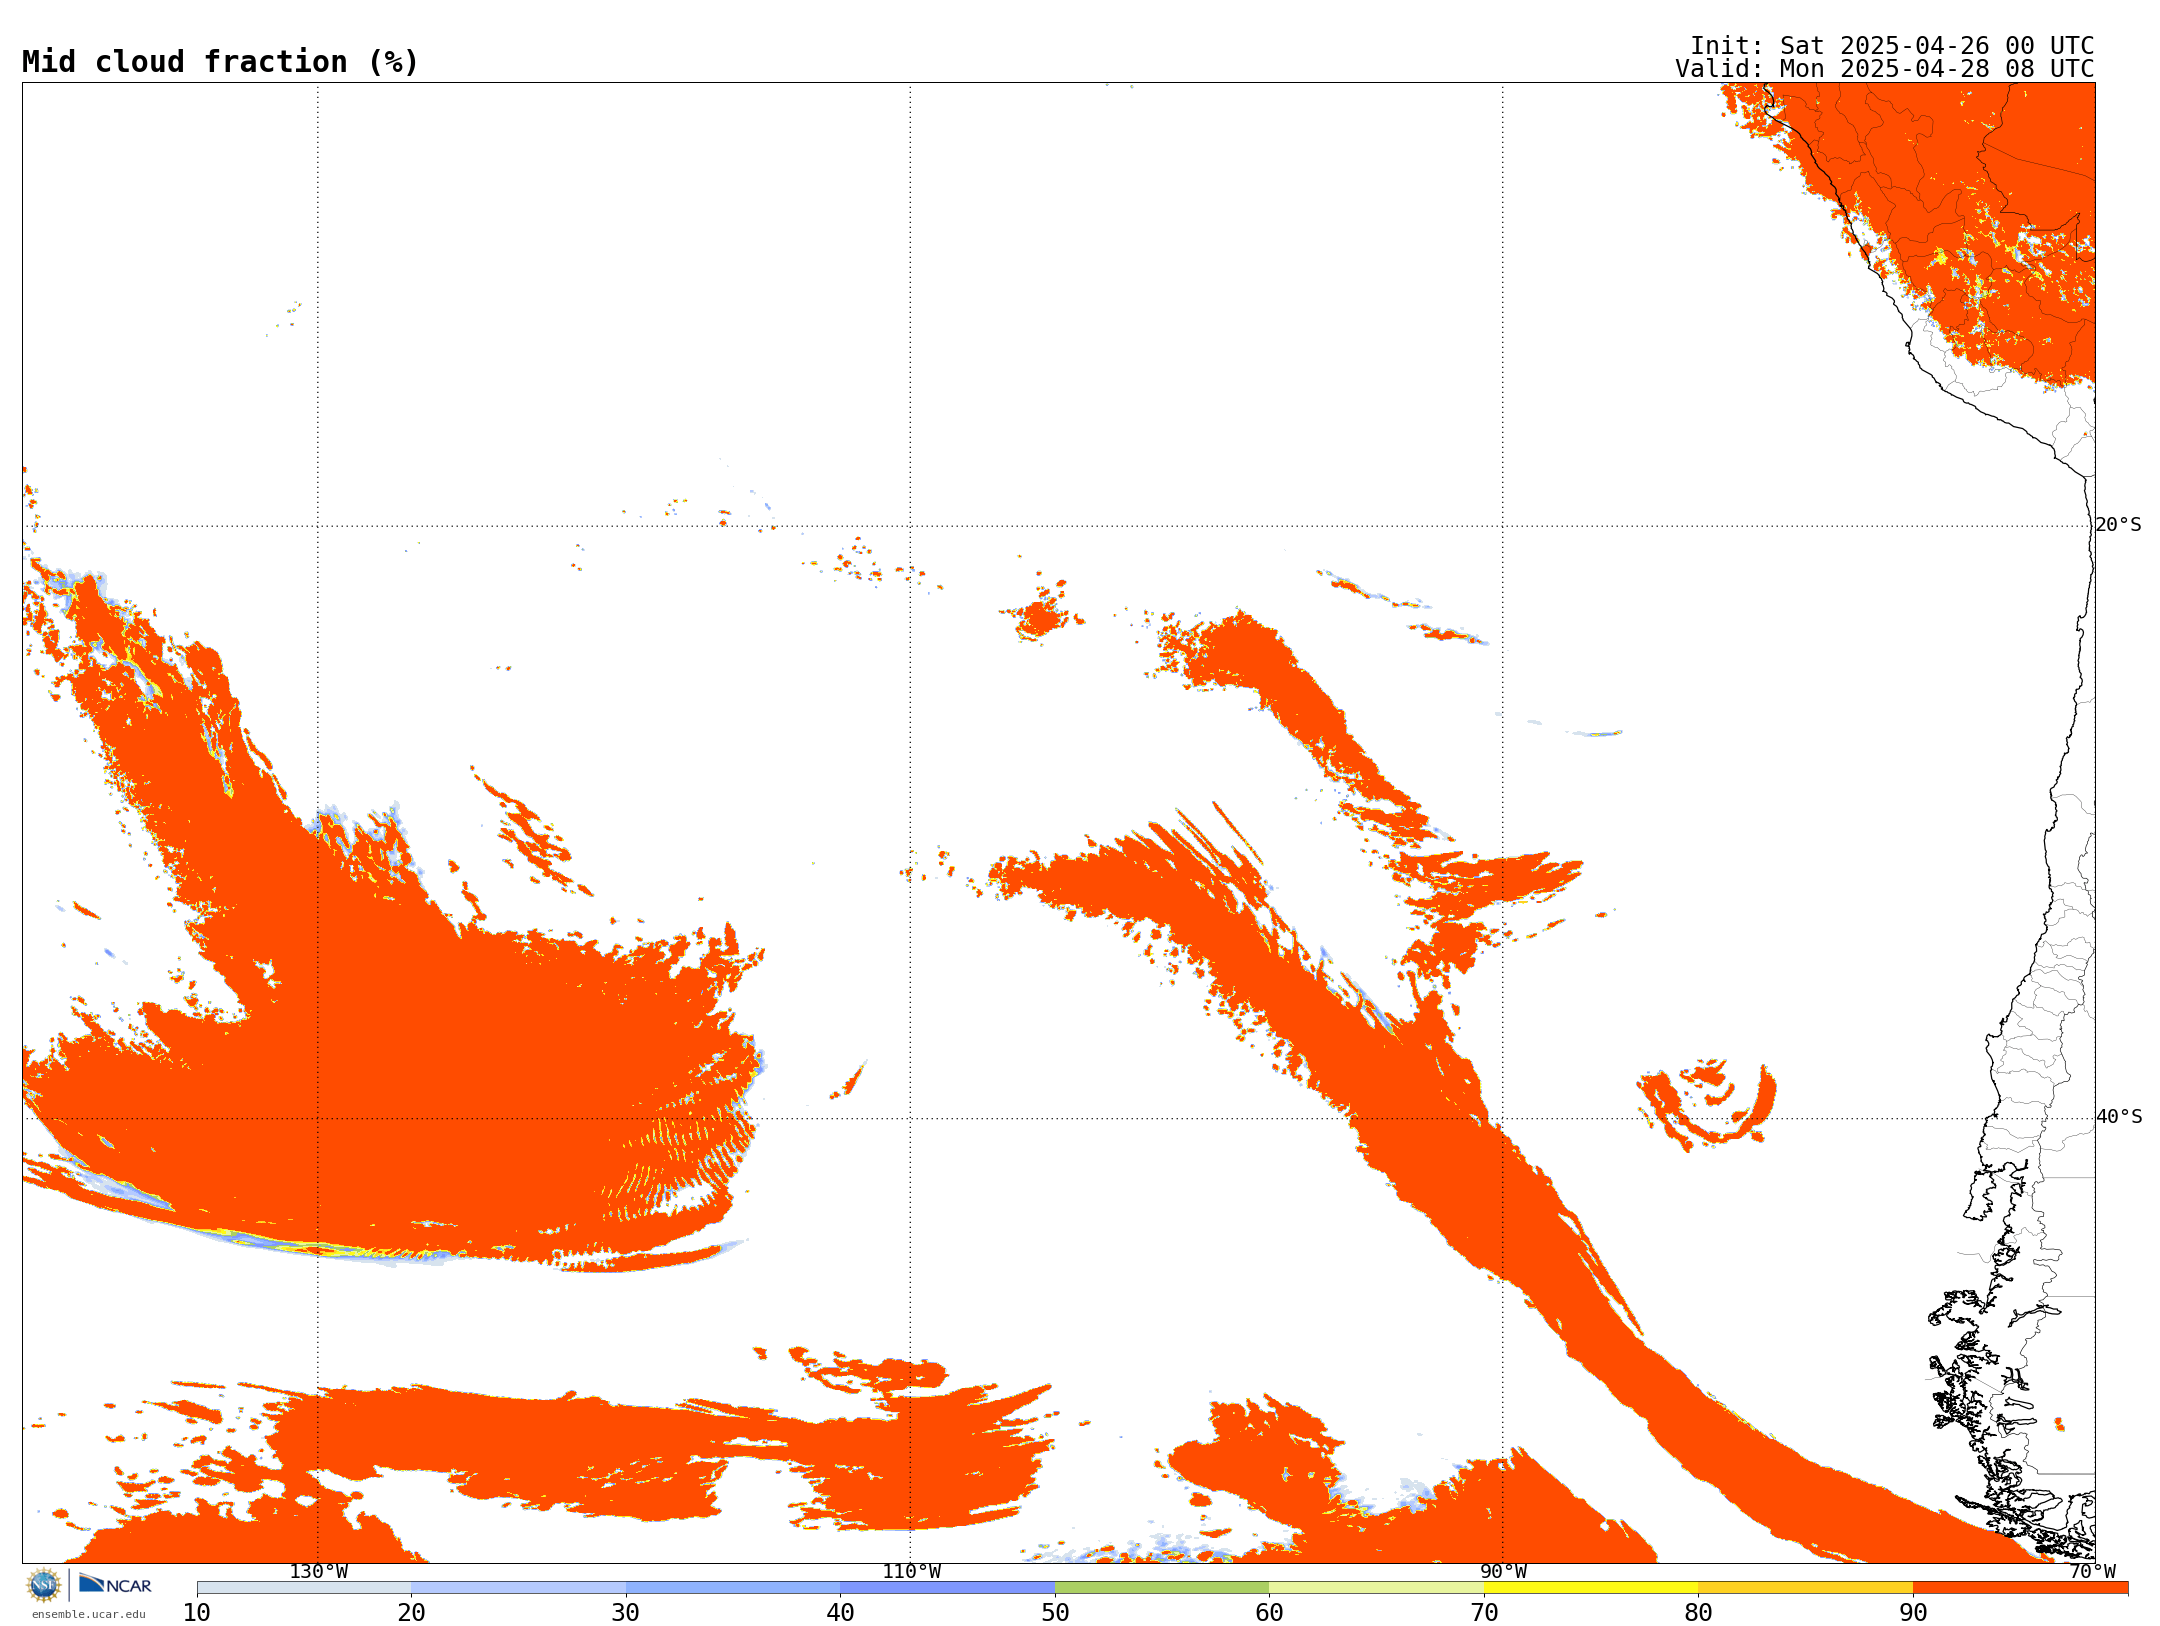2160x1626 pixels.
Task: Click the NCAR logo
Action: coord(115,1584)
